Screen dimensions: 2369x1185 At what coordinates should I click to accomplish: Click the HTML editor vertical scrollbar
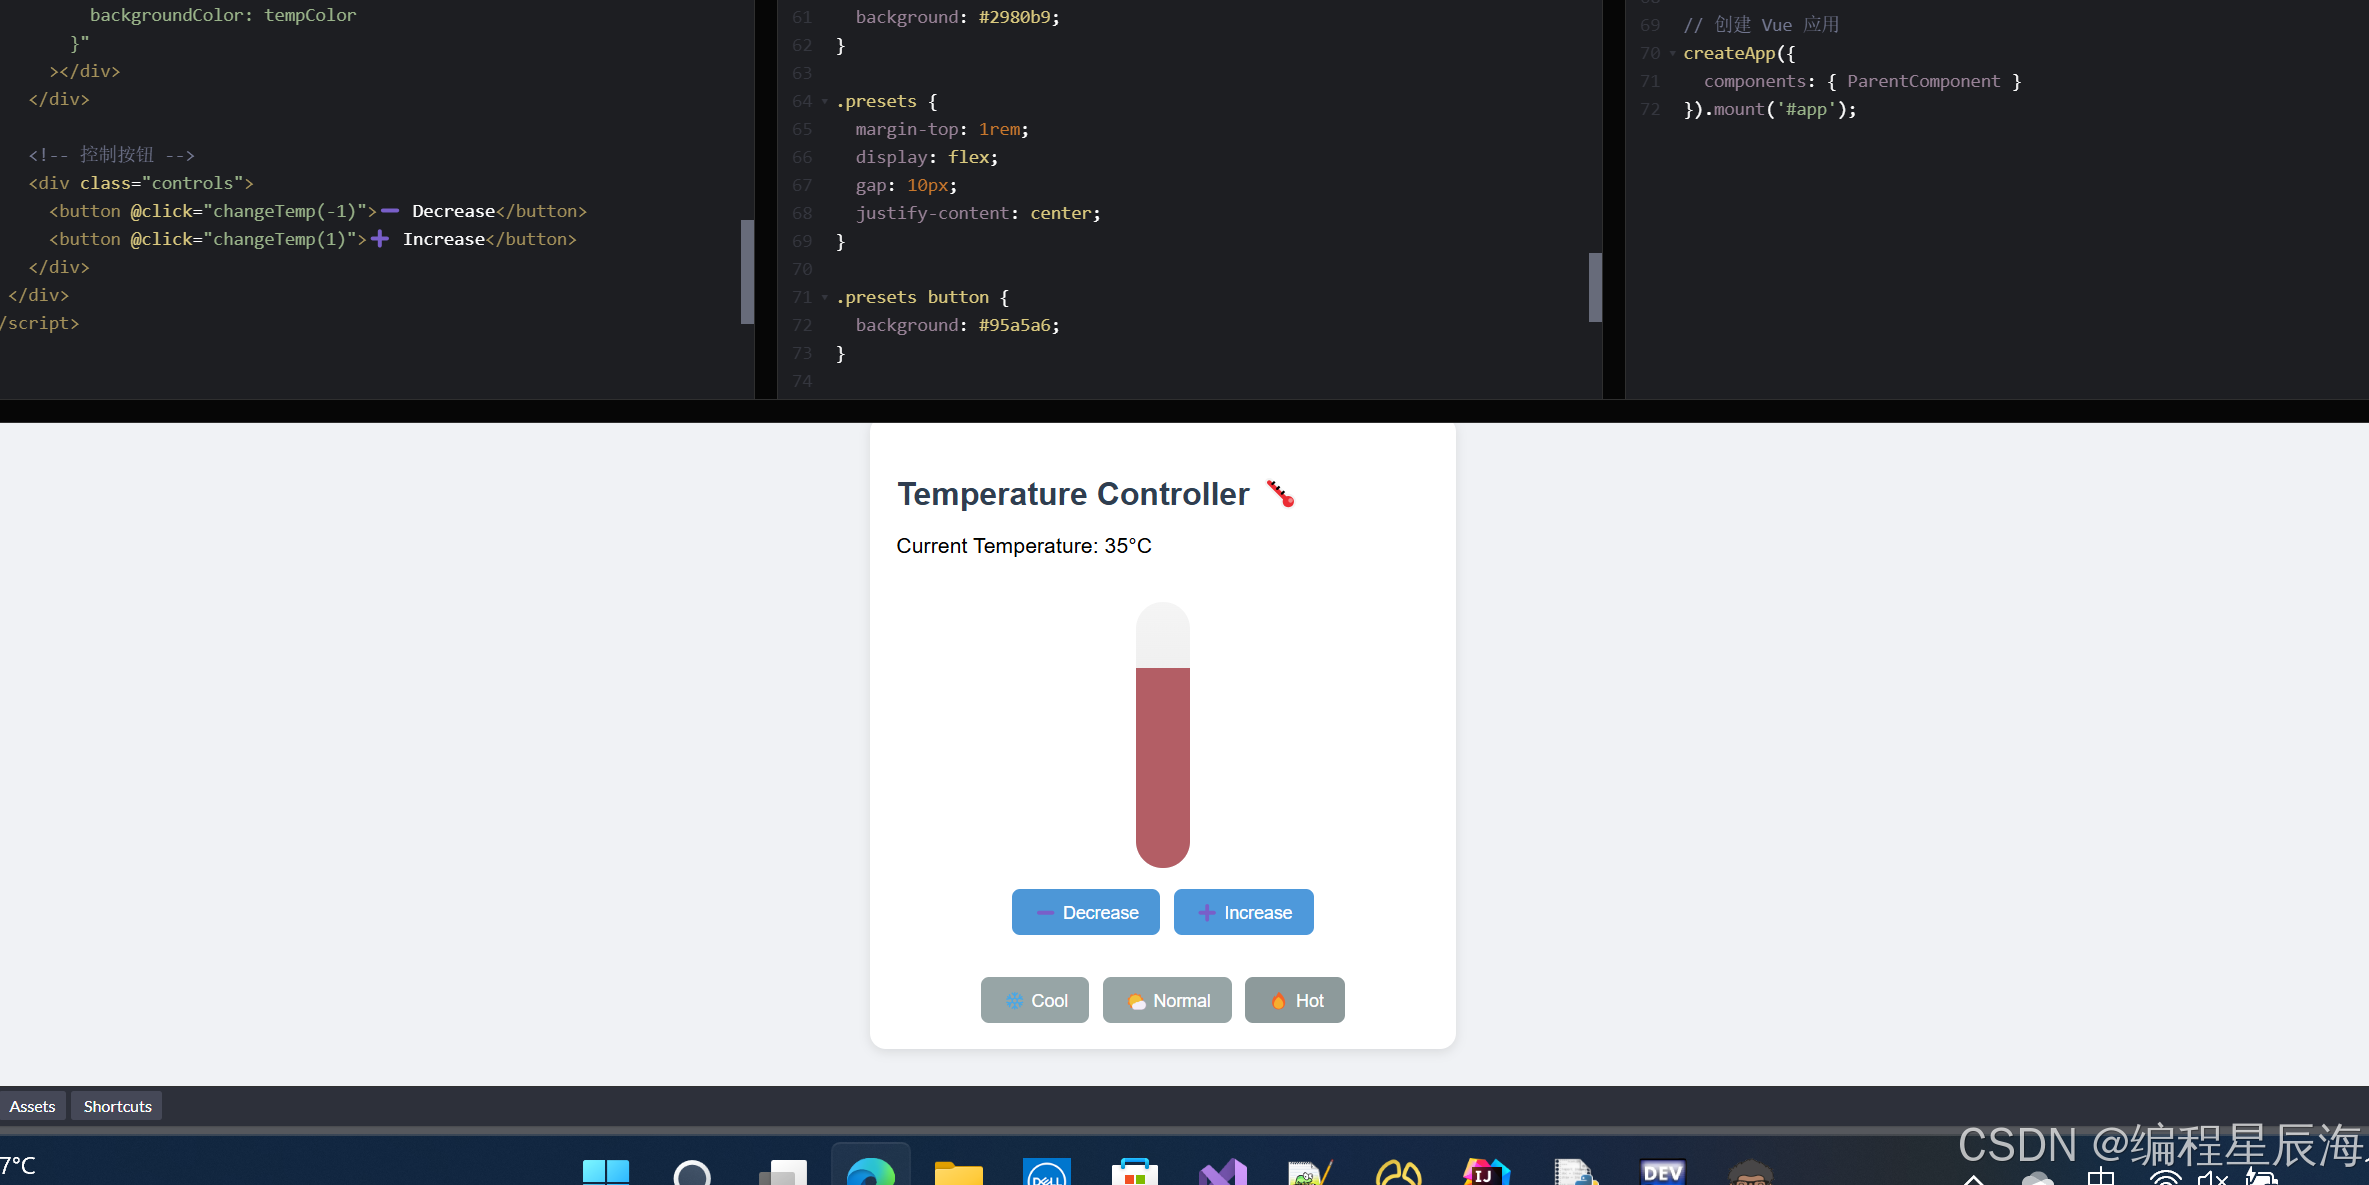pyautogui.click(x=746, y=272)
